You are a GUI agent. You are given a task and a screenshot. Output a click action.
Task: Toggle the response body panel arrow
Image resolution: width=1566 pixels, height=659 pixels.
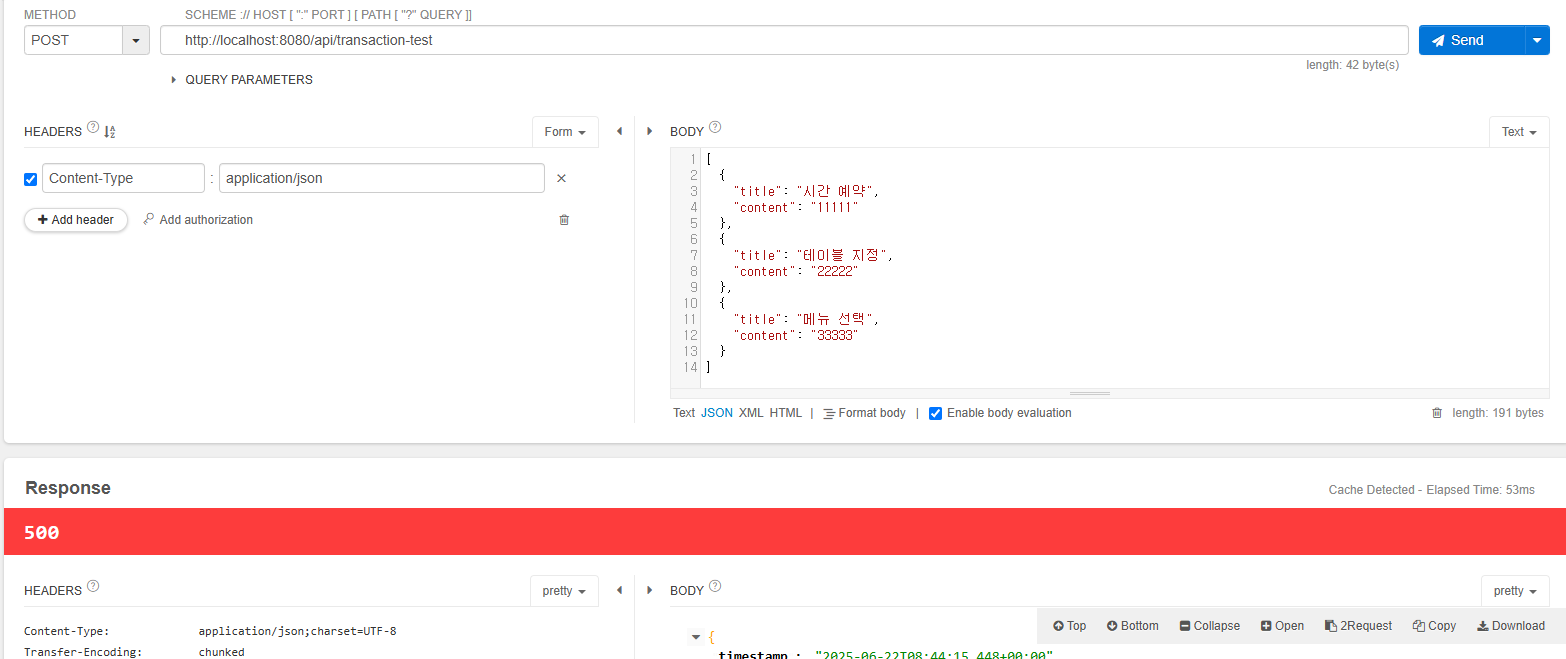coord(649,590)
